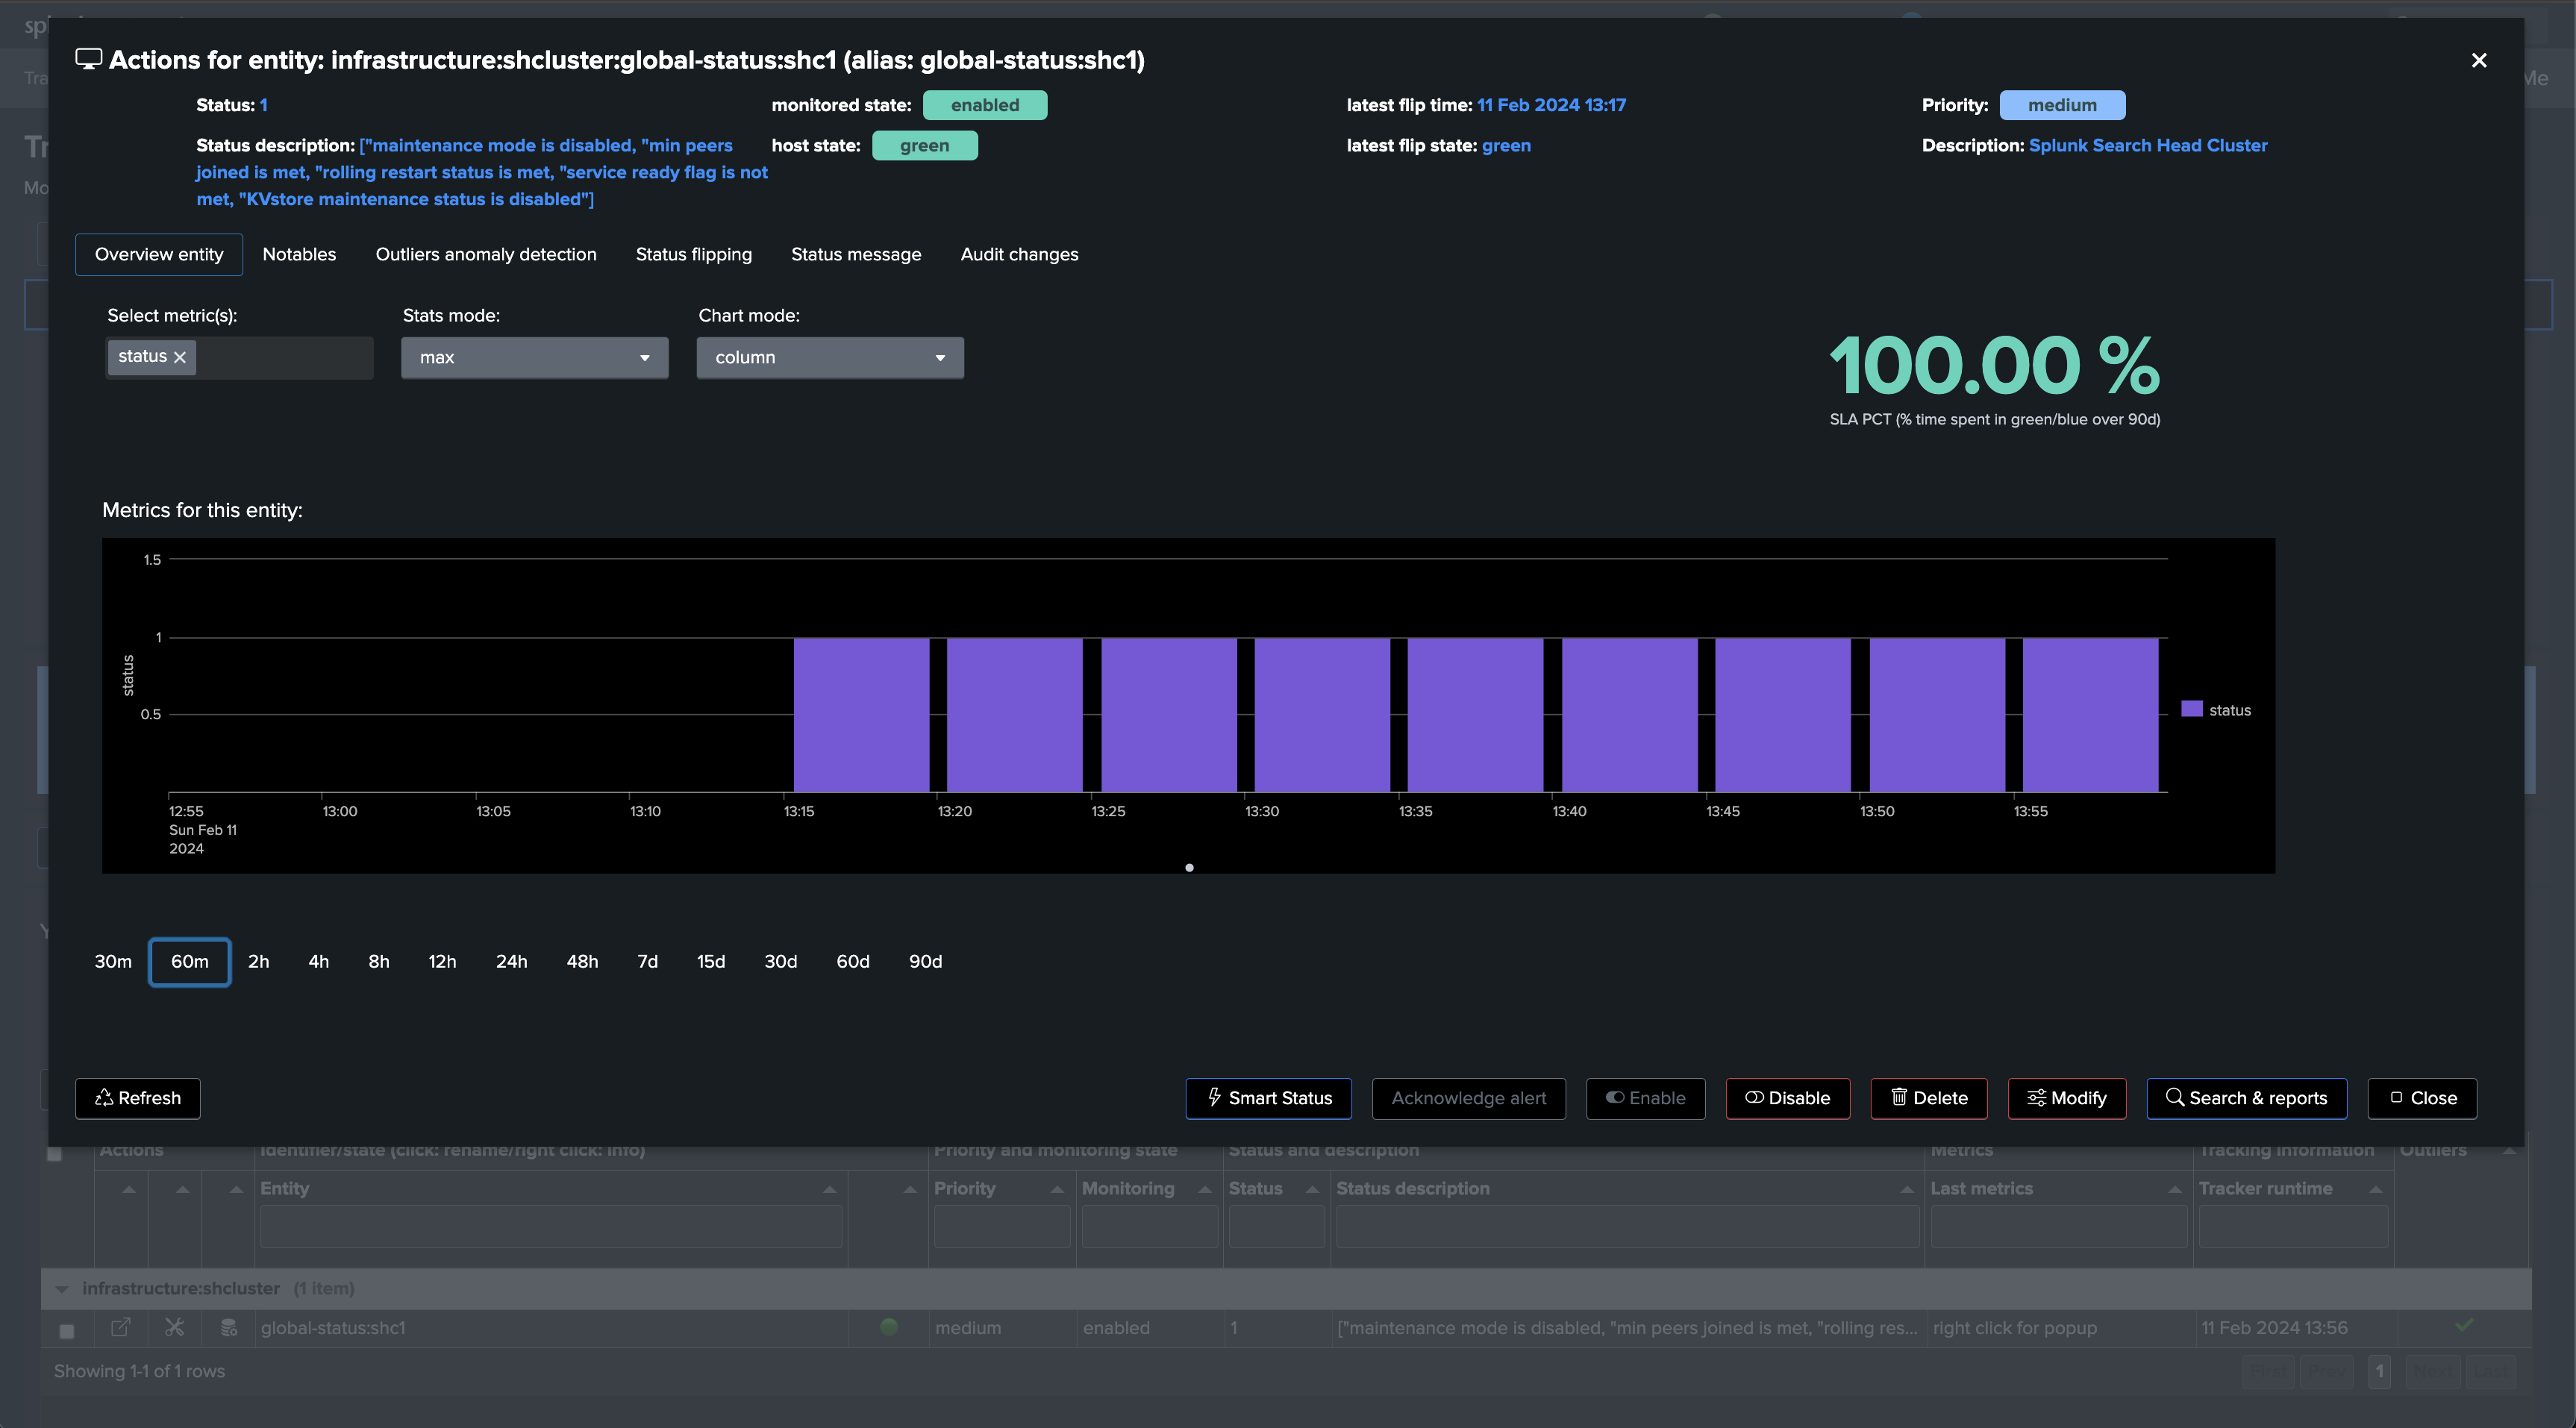2576x1428 pixels.
Task: Toggle the select-all checkbox in table header
Action: tap(55, 1153)
